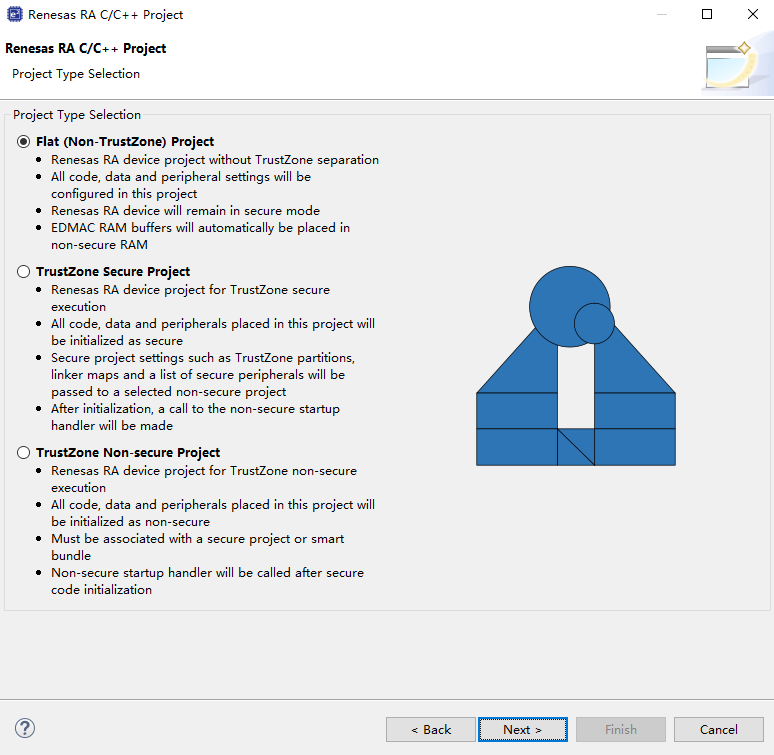Click the blue project type illustration
The height and width of the screenshot is (755, 774).
click(x=576, y=366)
